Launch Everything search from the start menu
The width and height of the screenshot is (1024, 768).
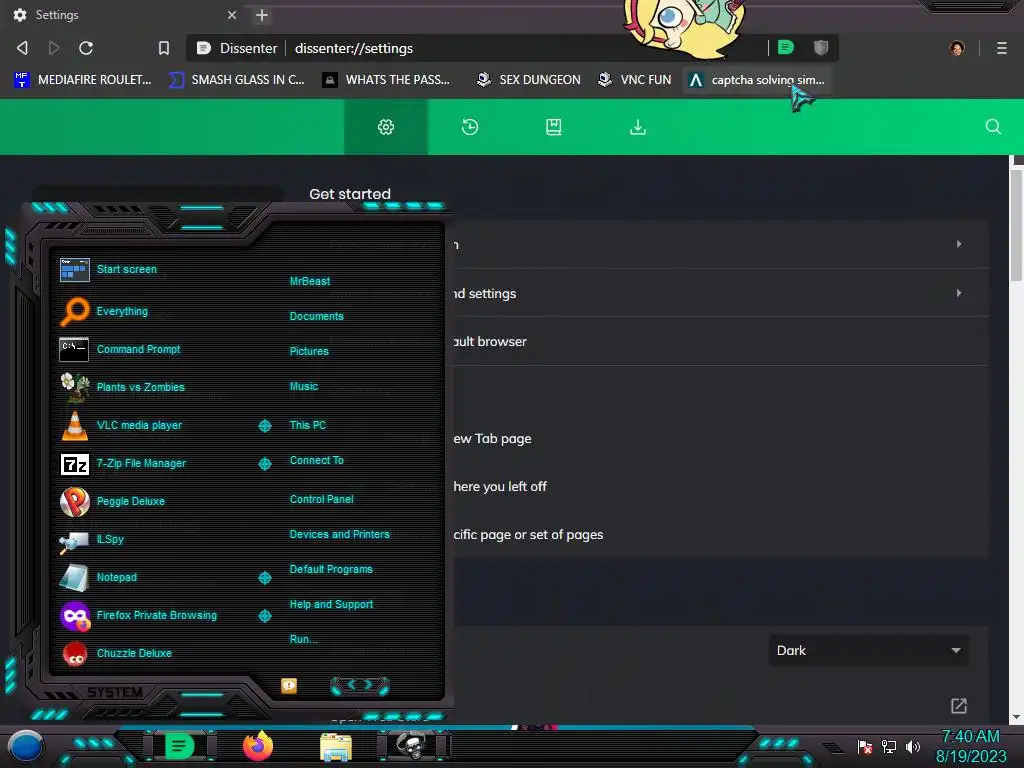pos(122,312)
